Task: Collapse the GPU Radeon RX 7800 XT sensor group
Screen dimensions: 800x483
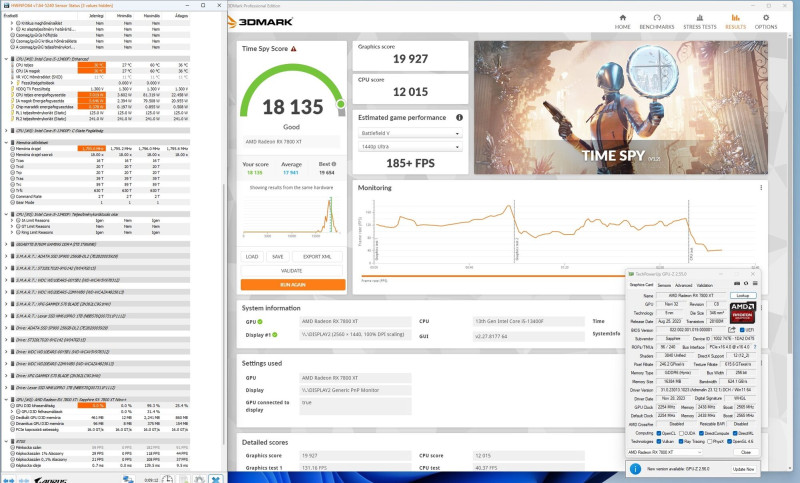Action: point(6,399)
